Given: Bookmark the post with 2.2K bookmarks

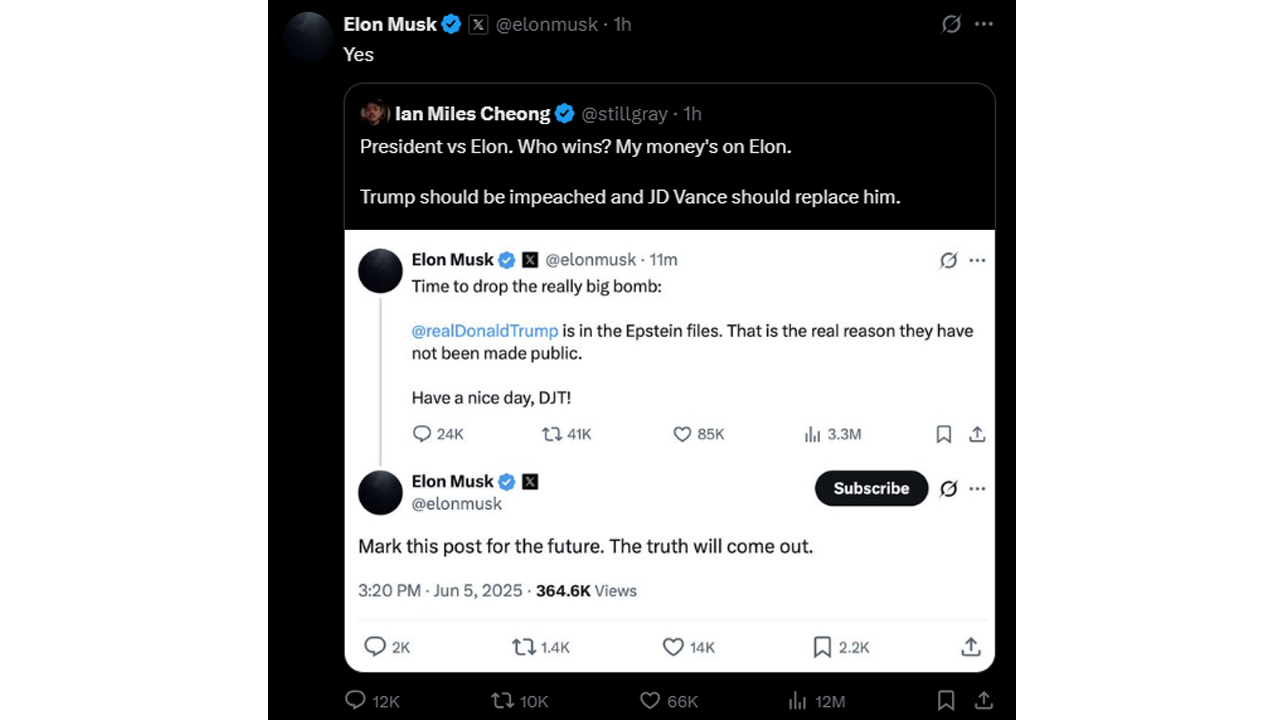Looking at the screenshot, I should pyautogui.click(x=822, y=647).
